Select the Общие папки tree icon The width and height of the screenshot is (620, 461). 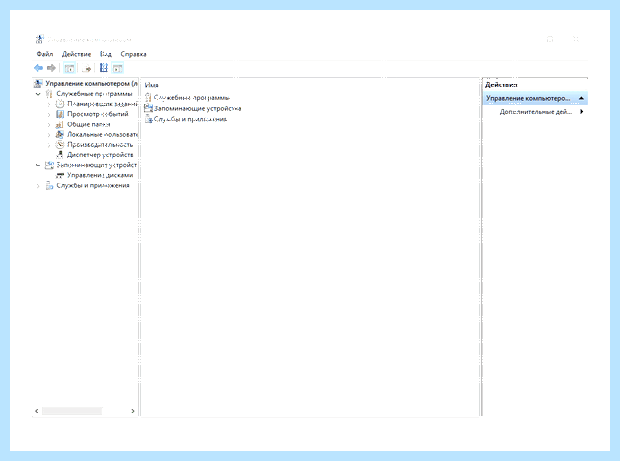point(60,125)
